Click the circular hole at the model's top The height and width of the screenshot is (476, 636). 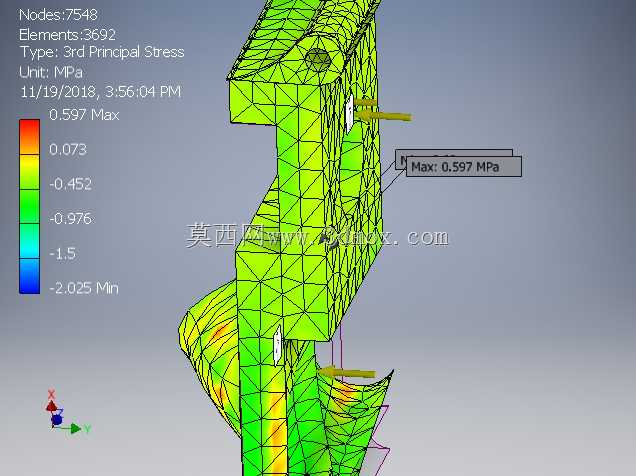(x=318, y=60)
